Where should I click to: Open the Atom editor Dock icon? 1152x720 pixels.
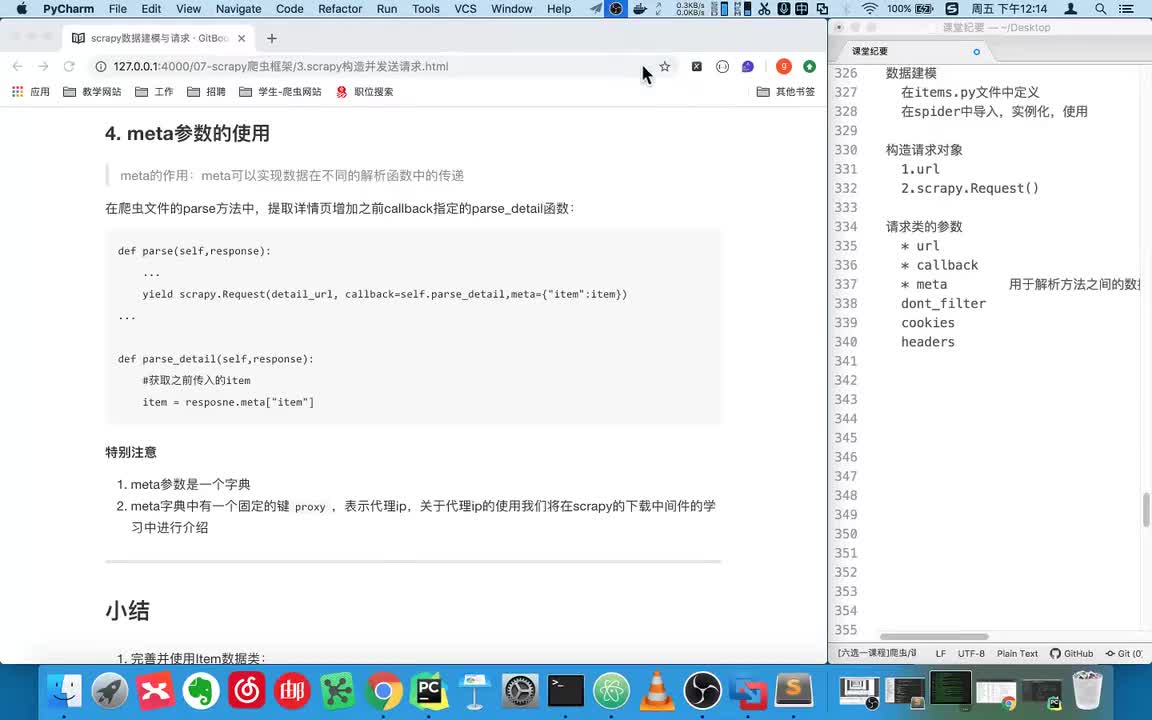(611, 691)
